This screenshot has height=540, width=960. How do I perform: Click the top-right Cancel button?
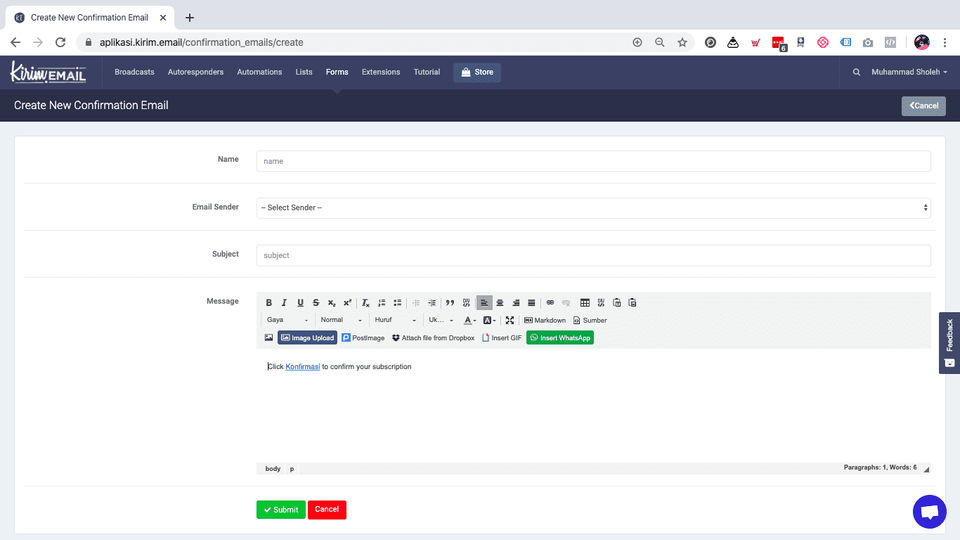tap(923, 106)
